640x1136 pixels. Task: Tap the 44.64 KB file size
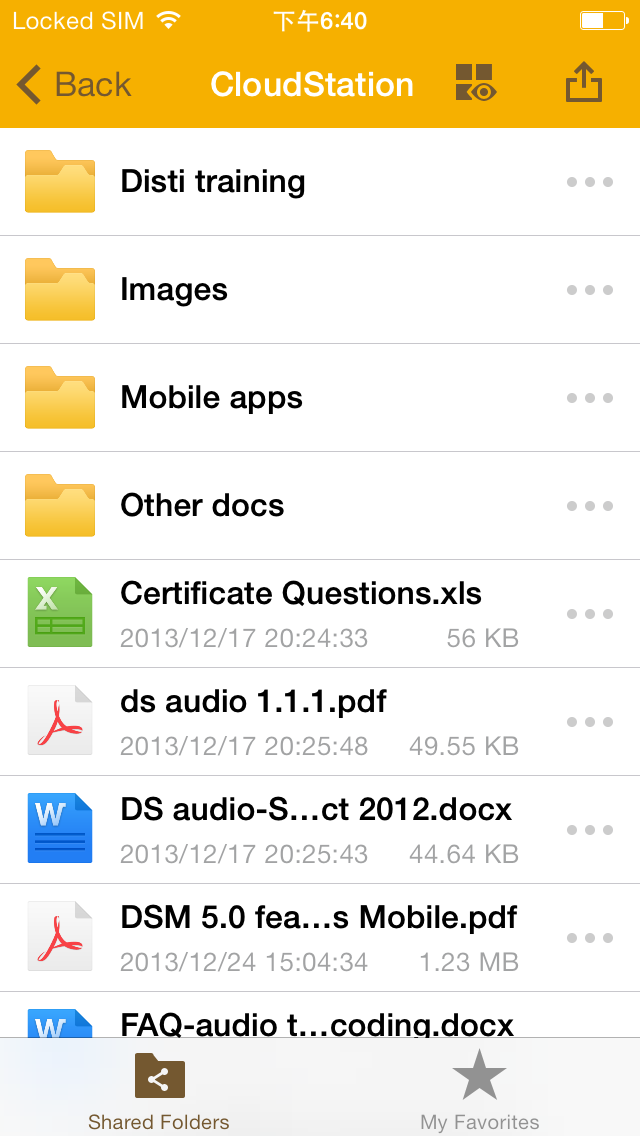[464, 854]
